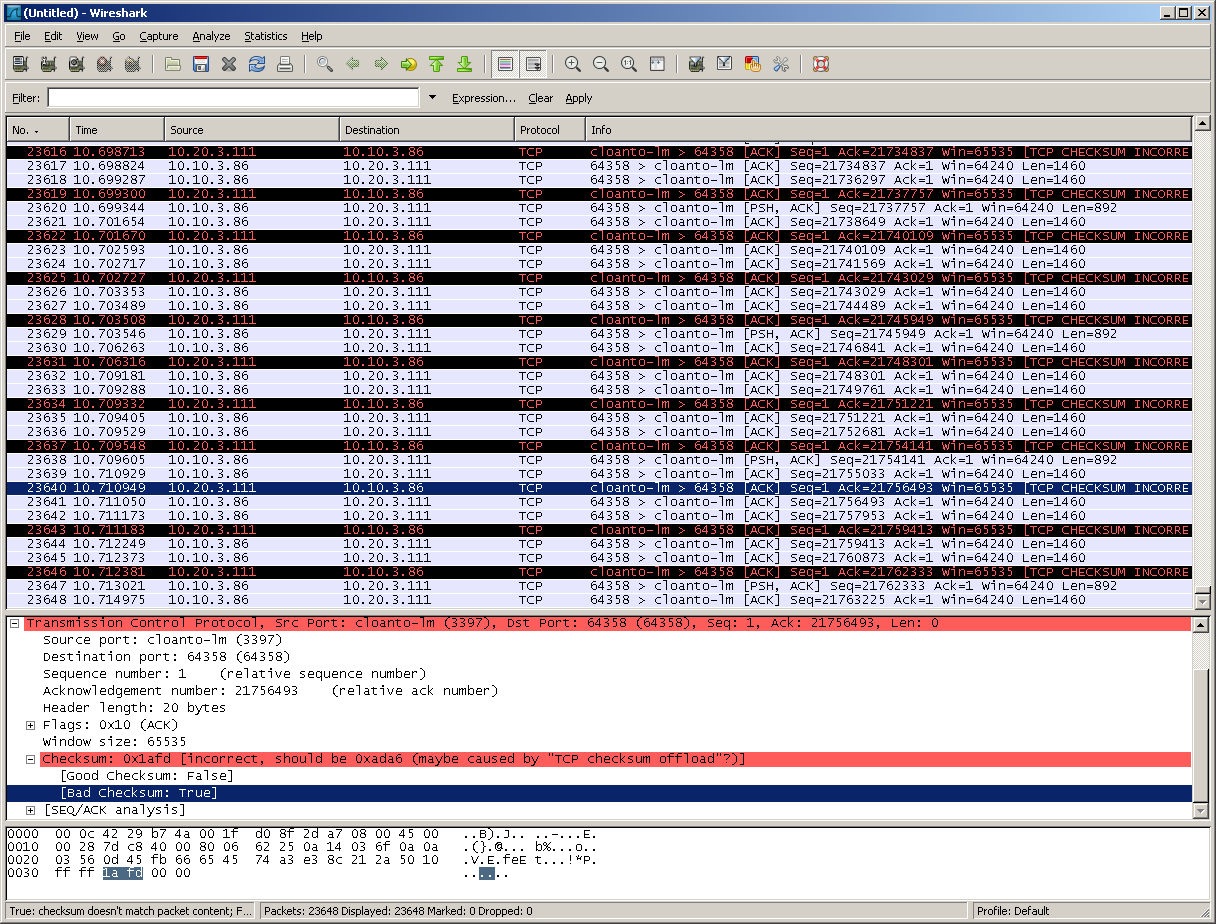Toggle Auto scroll in live capture
The image size is (1216, 924).
click(533, 64)
